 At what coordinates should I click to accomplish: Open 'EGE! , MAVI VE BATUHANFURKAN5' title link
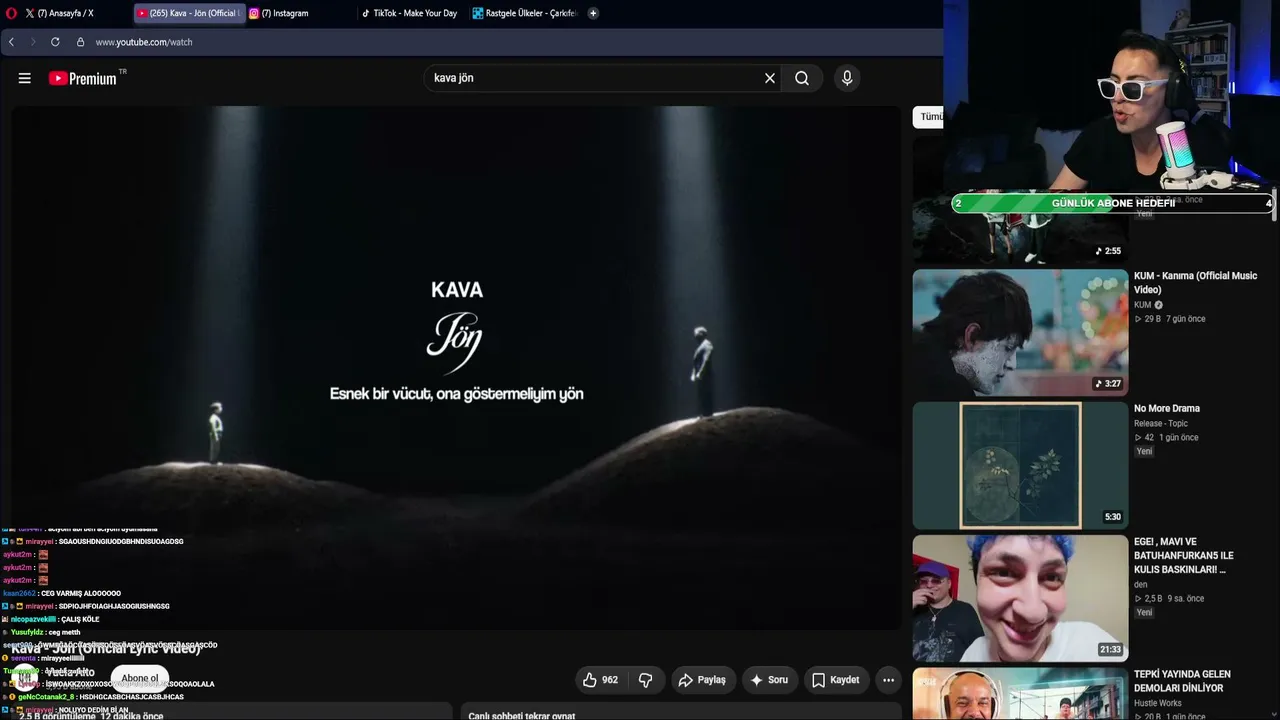coord(1184,556)
